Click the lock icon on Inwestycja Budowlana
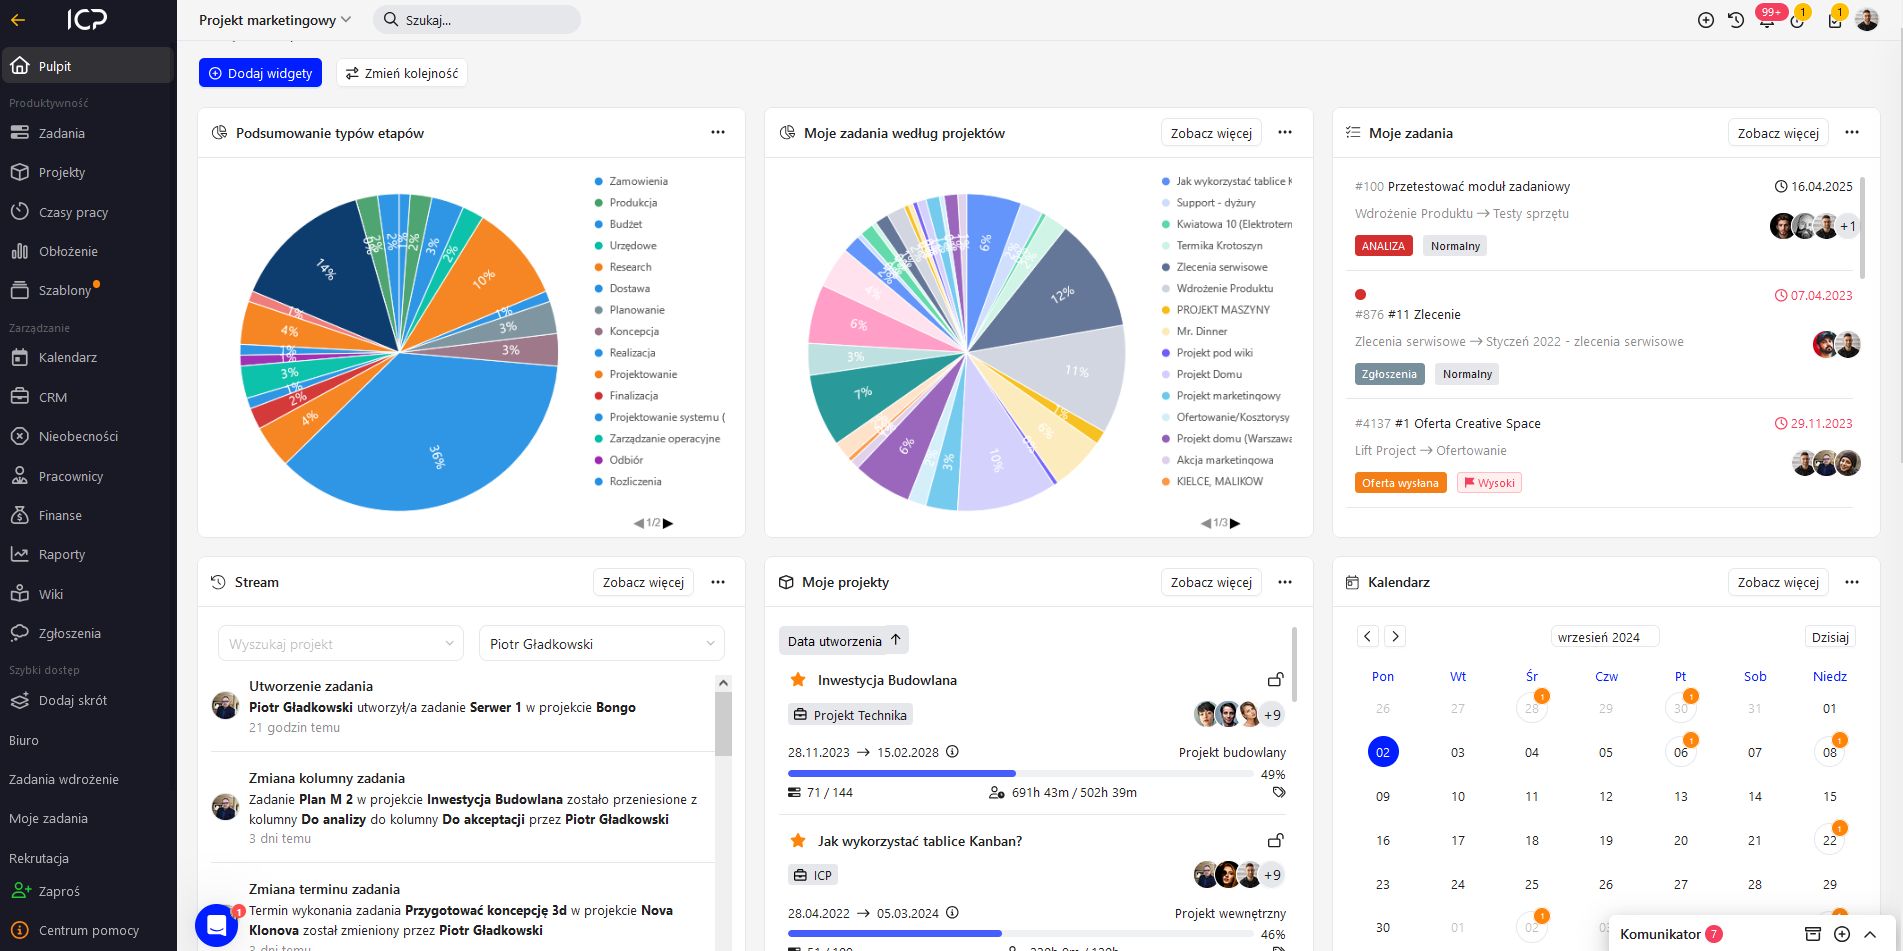 point(1276,679)
